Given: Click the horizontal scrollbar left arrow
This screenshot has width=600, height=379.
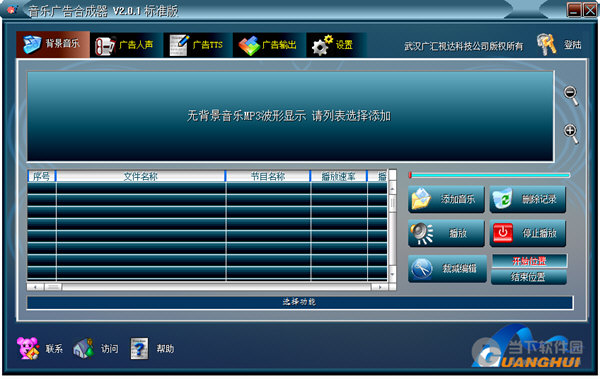Looking at the screenshot, I should (x=35, y=287).
